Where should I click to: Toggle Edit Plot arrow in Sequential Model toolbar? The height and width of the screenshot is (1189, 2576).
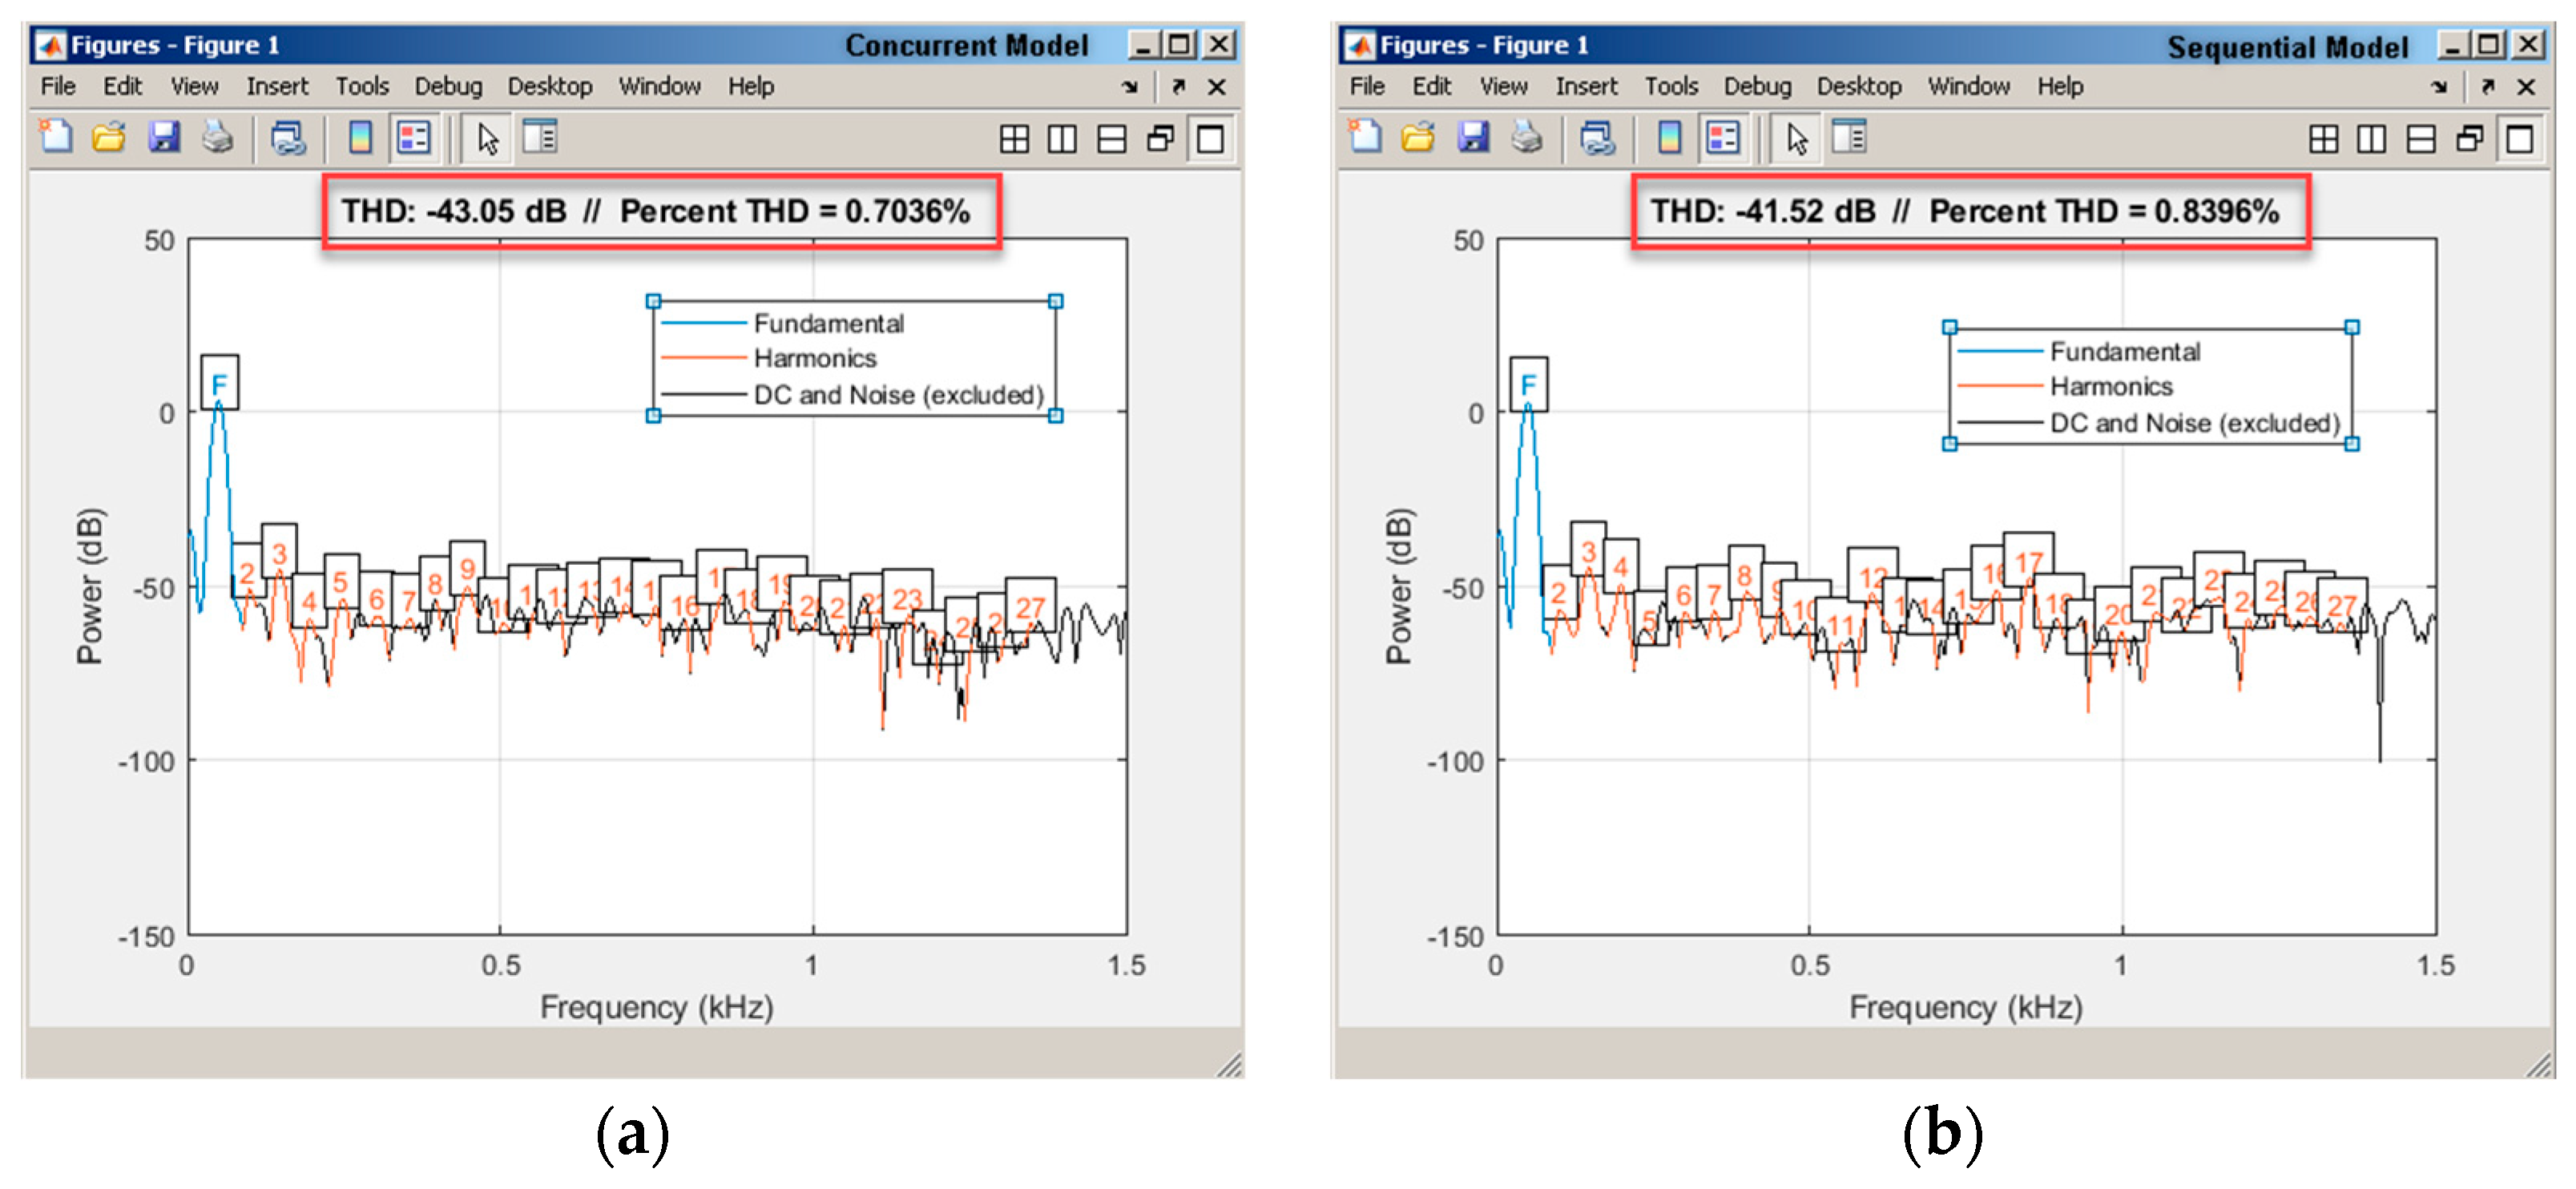(x=1796, y=139)
